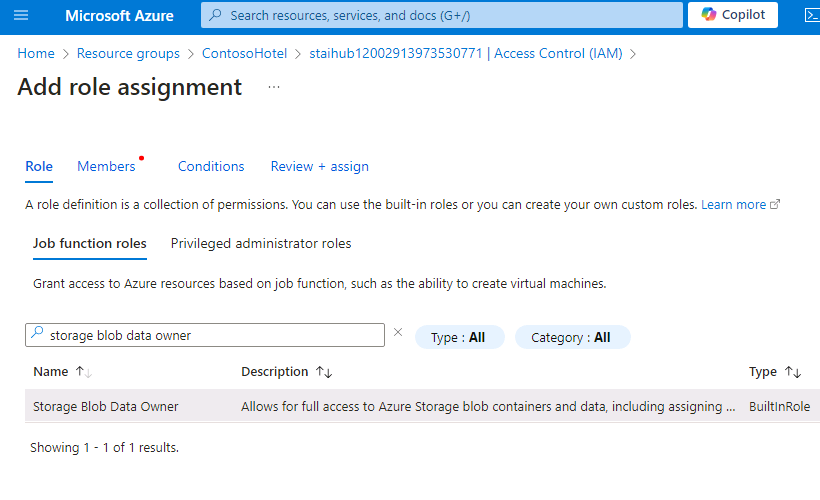Switch to the Review + assign tab

coord(320,166)
